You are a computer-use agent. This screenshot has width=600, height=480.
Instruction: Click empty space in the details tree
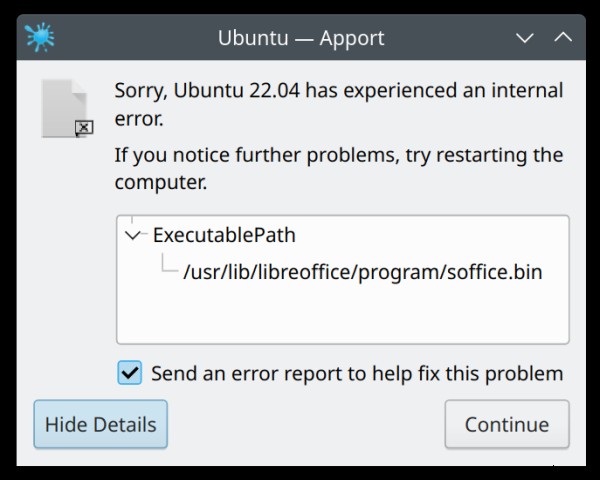tap(342, 314)
